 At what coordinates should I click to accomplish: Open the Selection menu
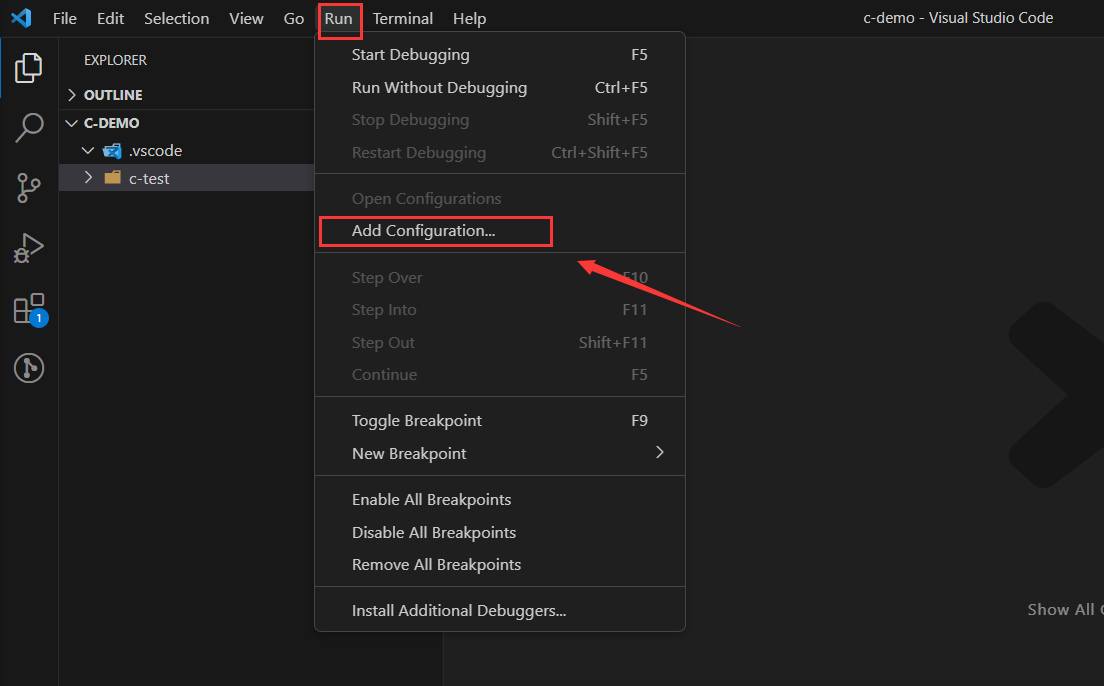click(x=177, y=18)
